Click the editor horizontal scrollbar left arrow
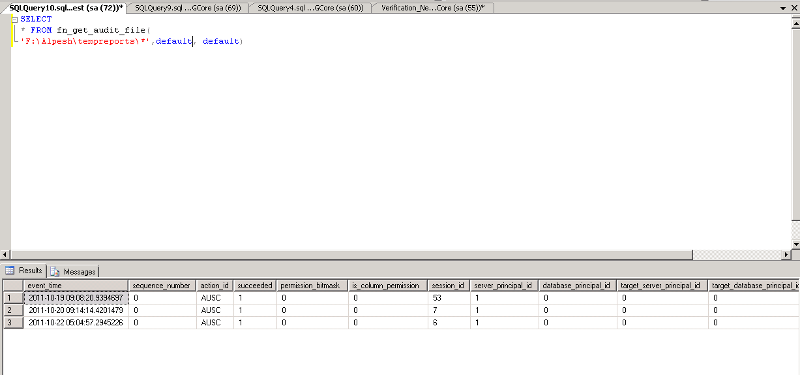The height and width of the screenshot is (375, 800). pos(6,254)
